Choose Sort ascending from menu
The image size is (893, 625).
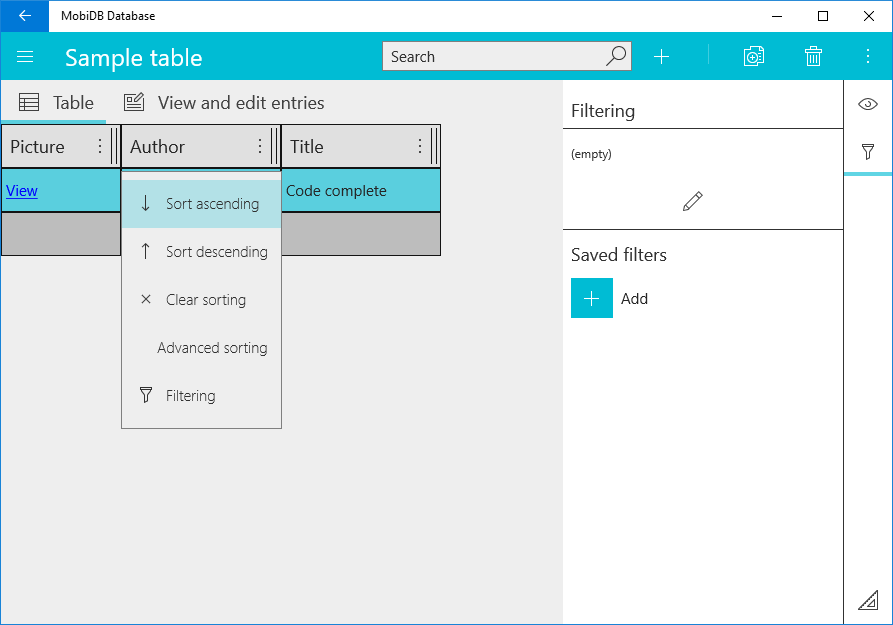coord(202,204)
